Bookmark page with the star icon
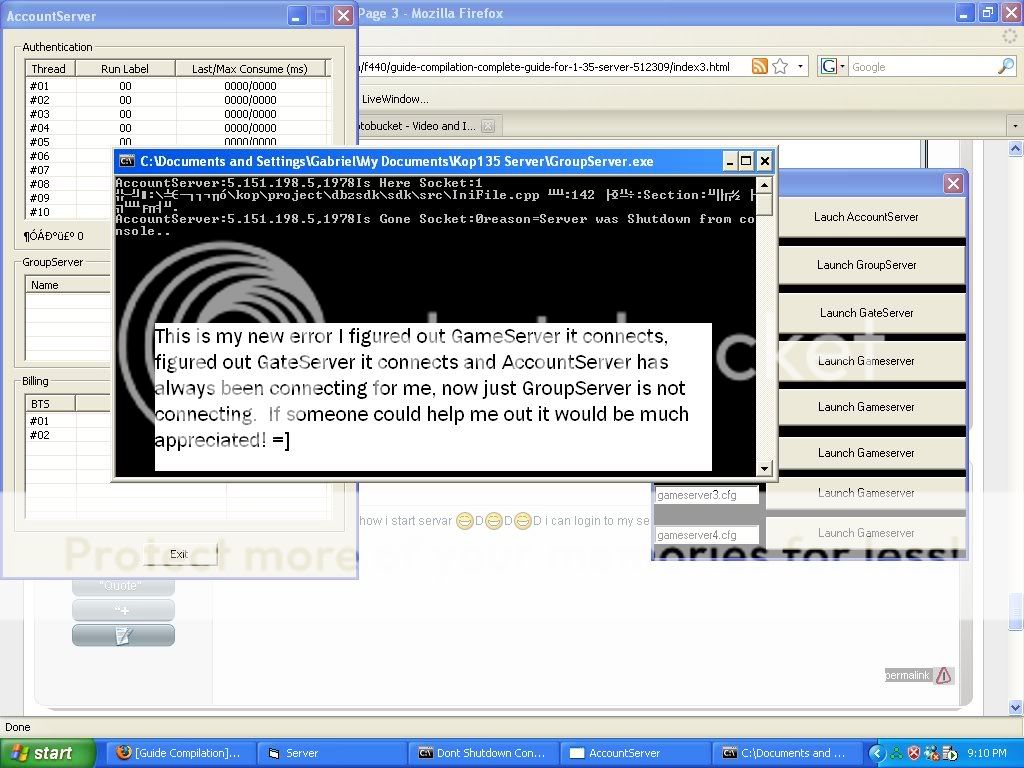The width and height of the screenshot is (1024, 768). click(x=780, y=67)
